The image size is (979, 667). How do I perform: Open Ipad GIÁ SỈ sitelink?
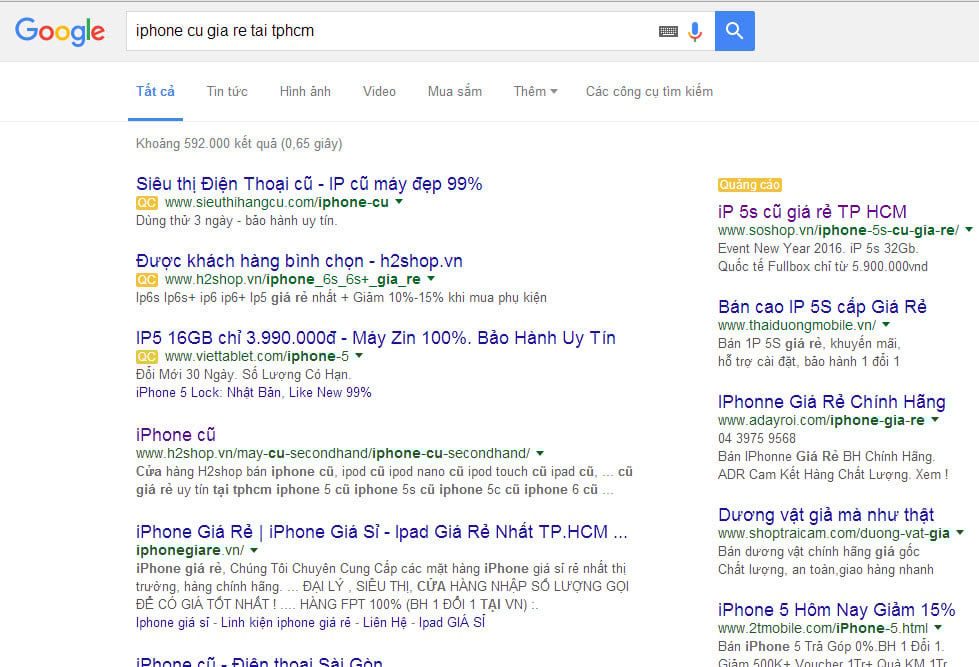click(452, 623)
